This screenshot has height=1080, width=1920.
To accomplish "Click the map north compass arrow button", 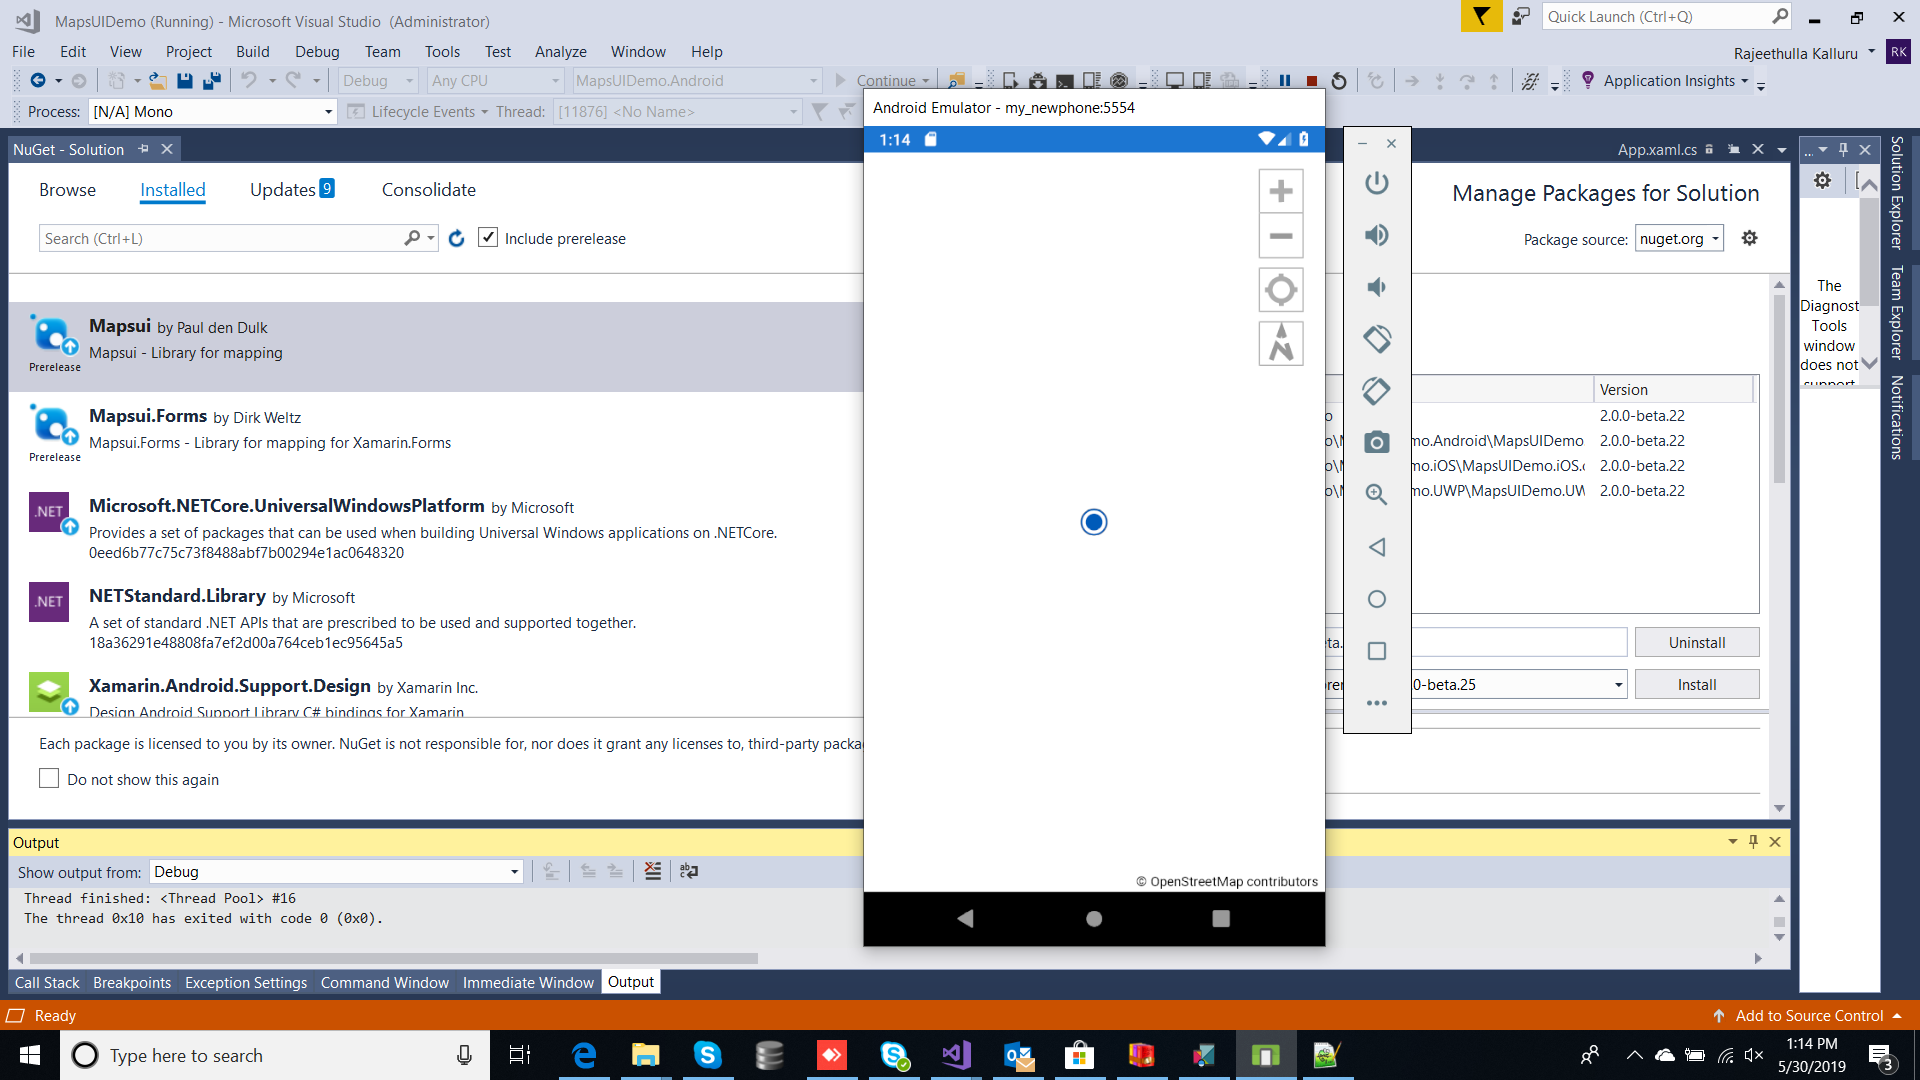I will (x=1280, y=343).
